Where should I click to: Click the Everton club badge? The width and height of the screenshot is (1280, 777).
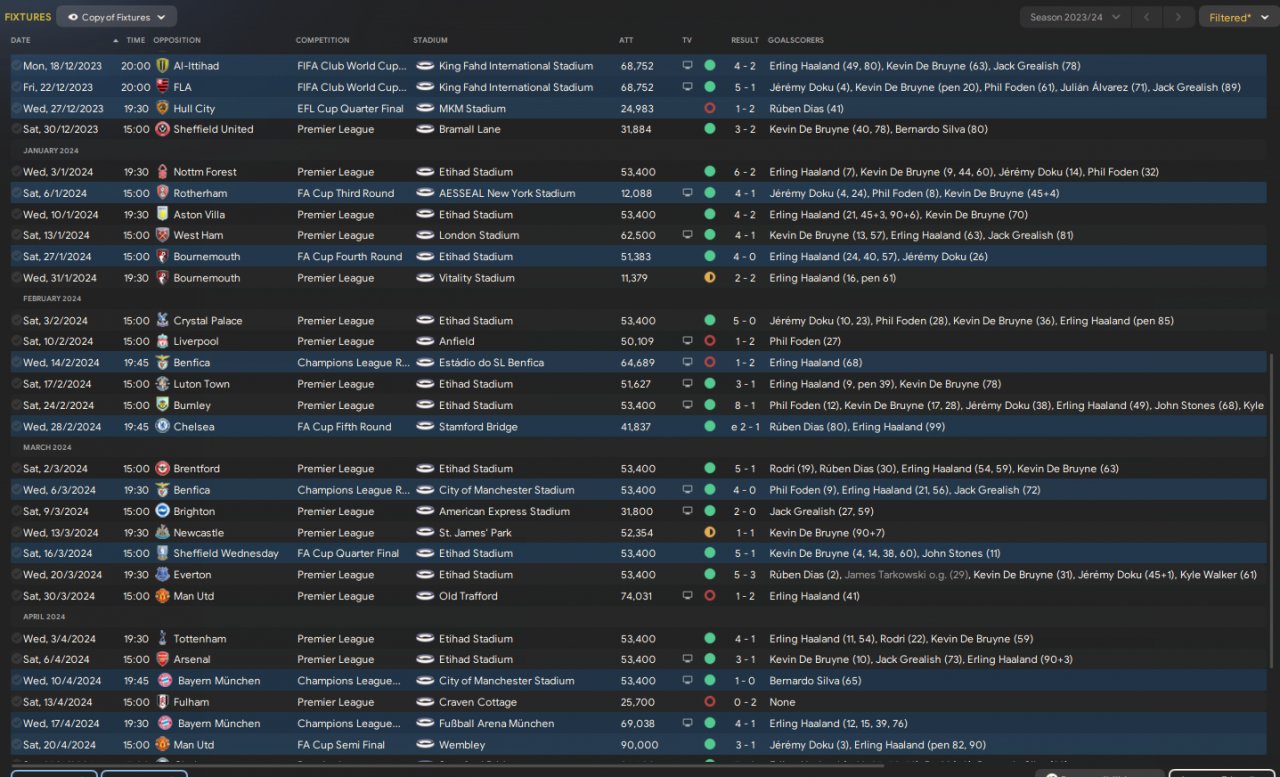162,574
